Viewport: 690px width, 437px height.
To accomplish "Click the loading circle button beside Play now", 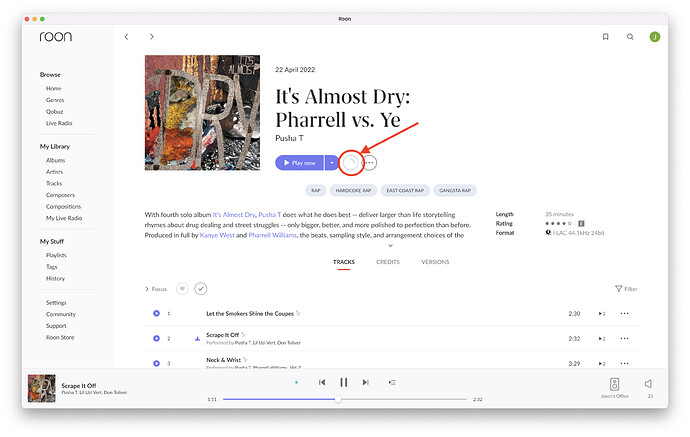I will coord(350,163).
